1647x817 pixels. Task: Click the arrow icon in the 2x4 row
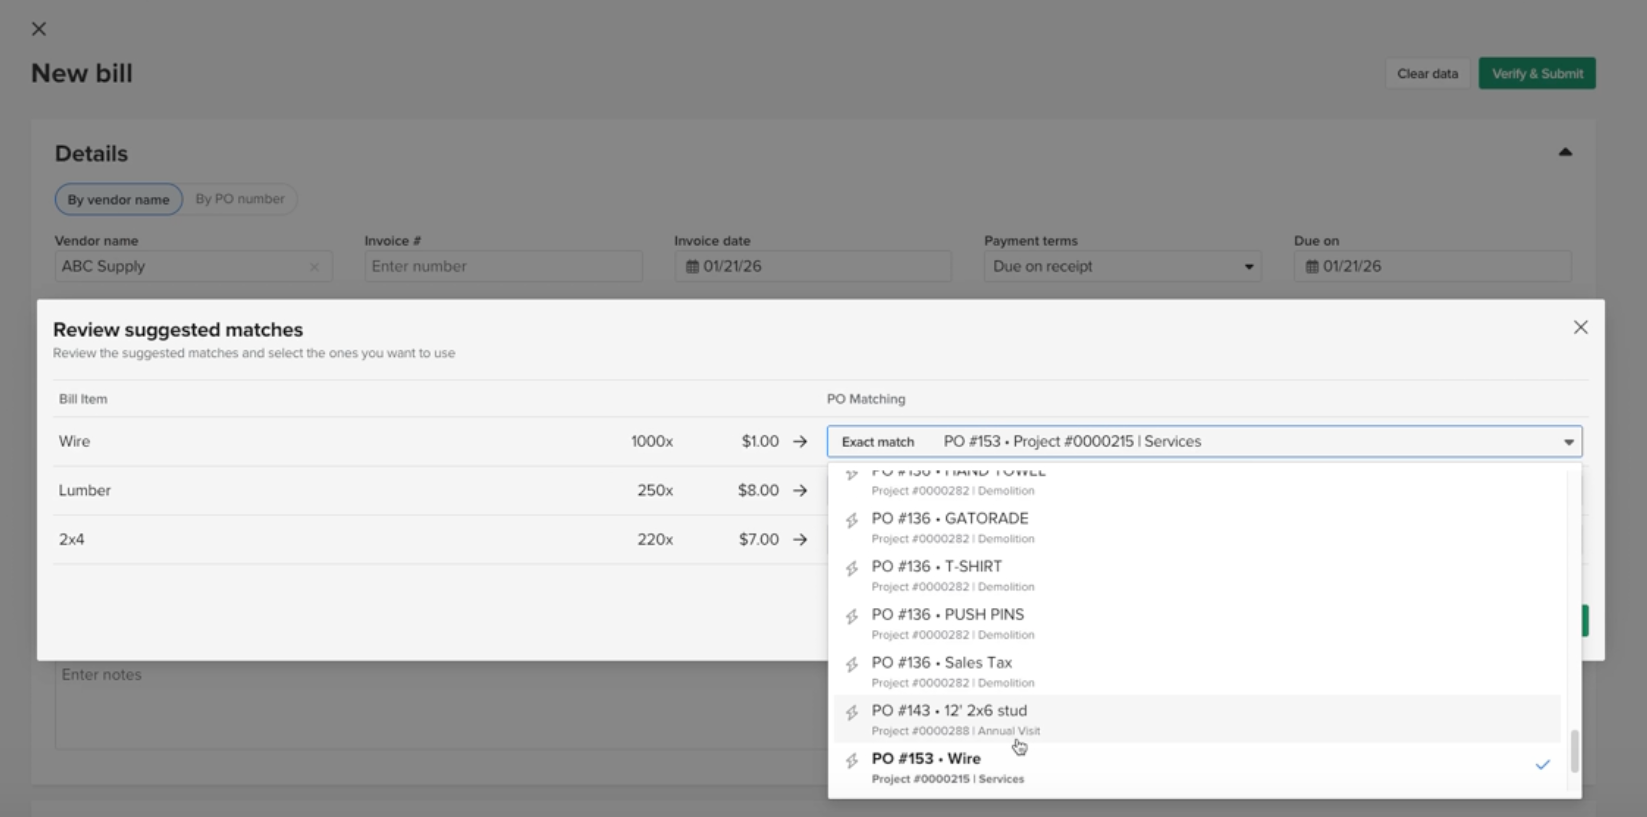800,540
